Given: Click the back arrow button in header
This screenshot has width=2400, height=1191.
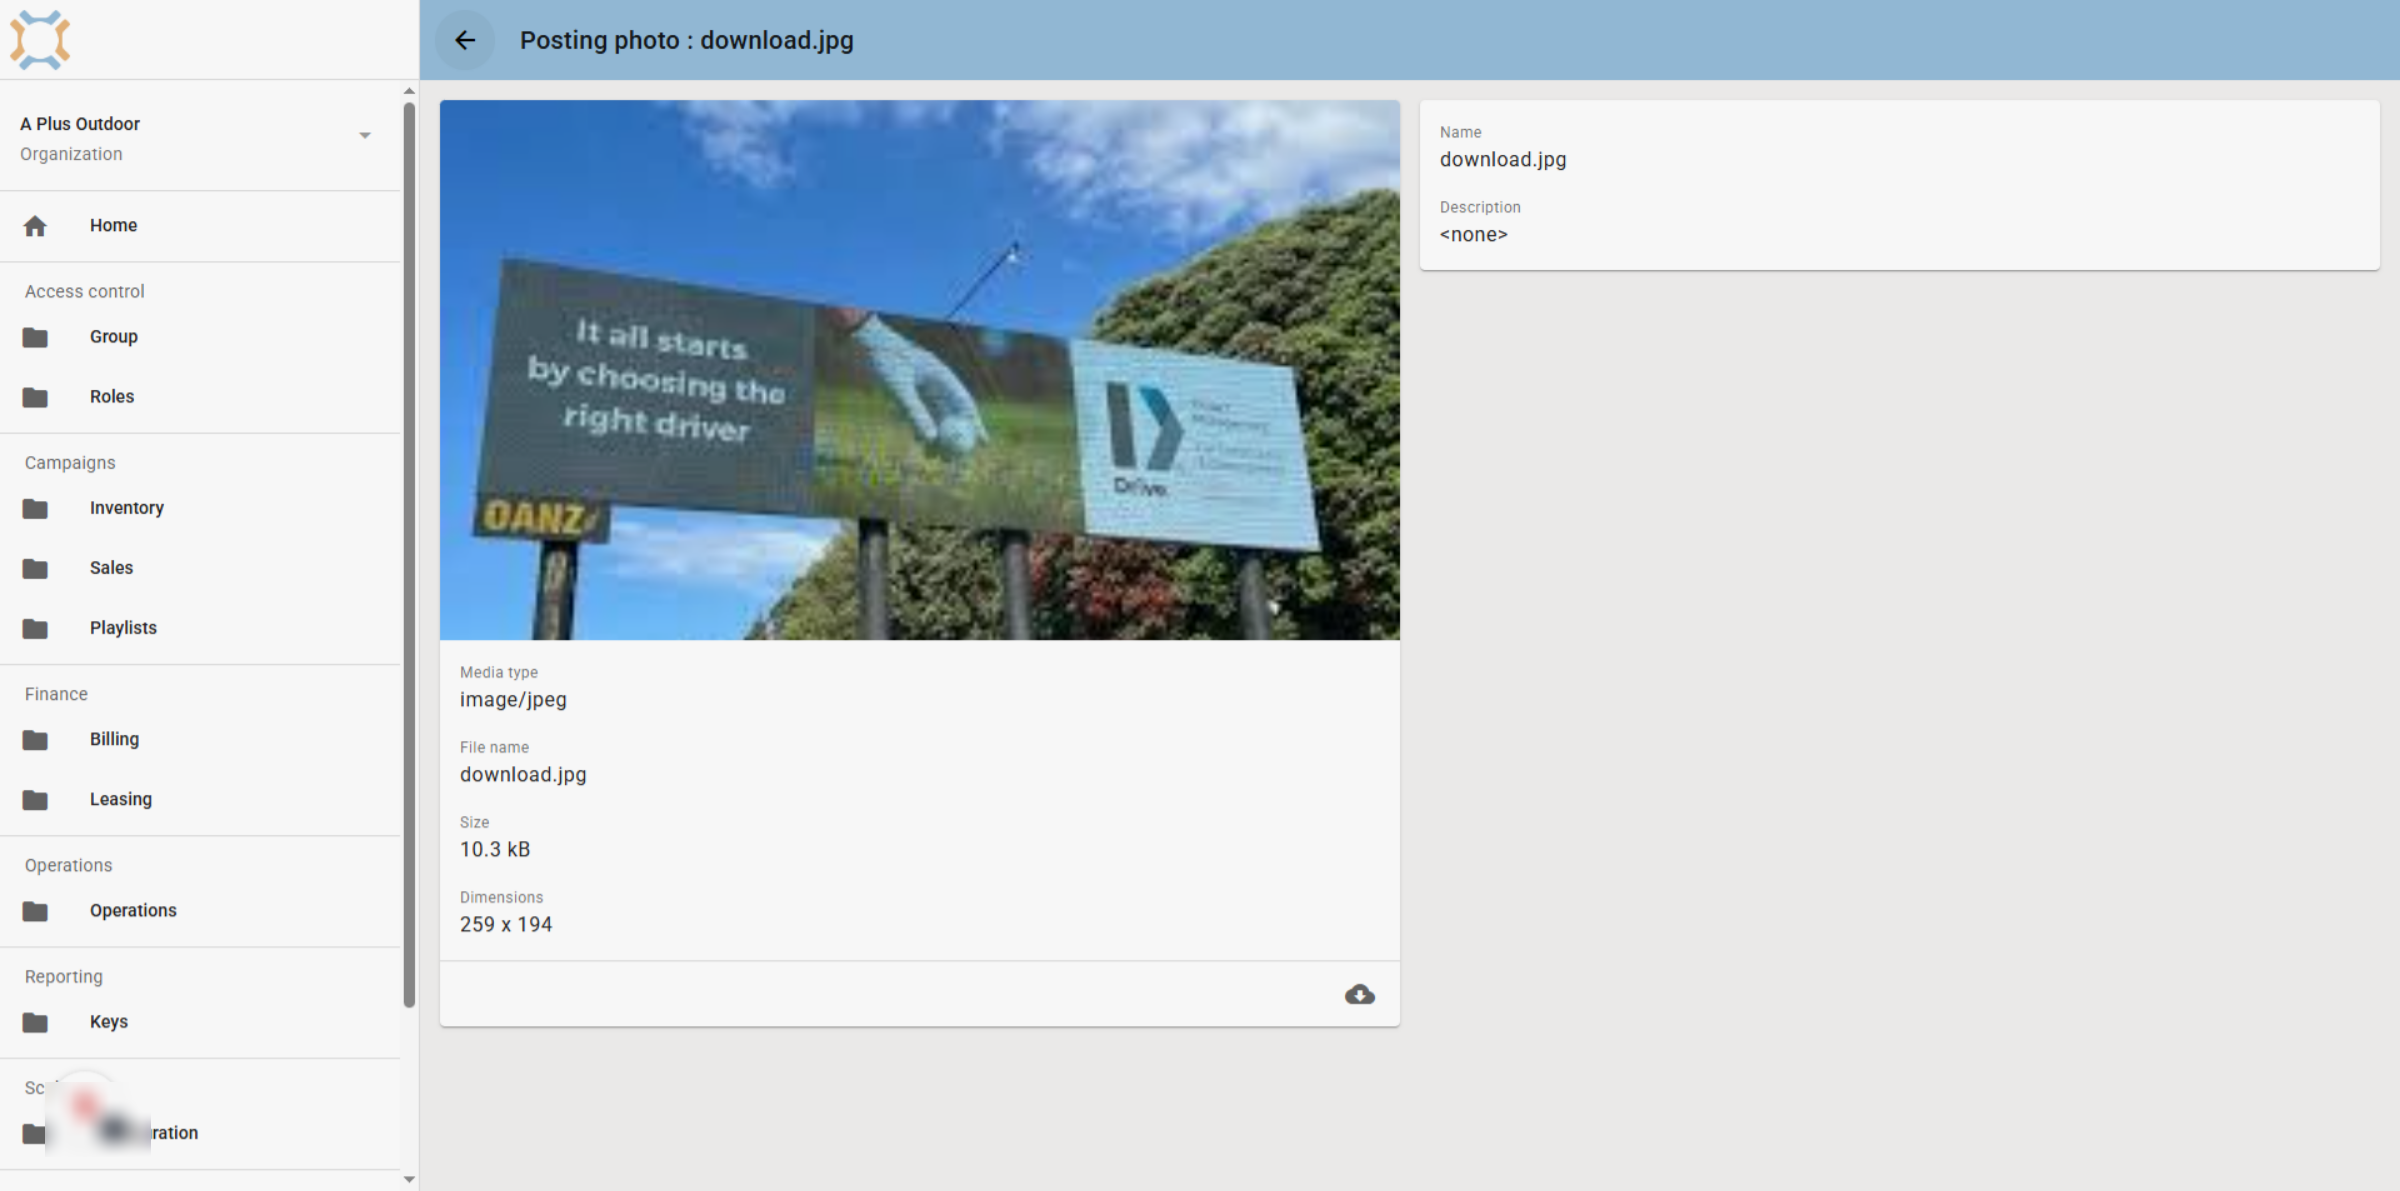Looking at the screenshot, I should coord(465,40).
